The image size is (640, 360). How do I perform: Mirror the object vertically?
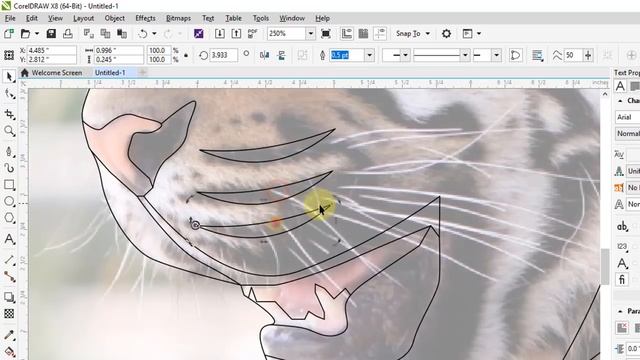coord(282,55)
